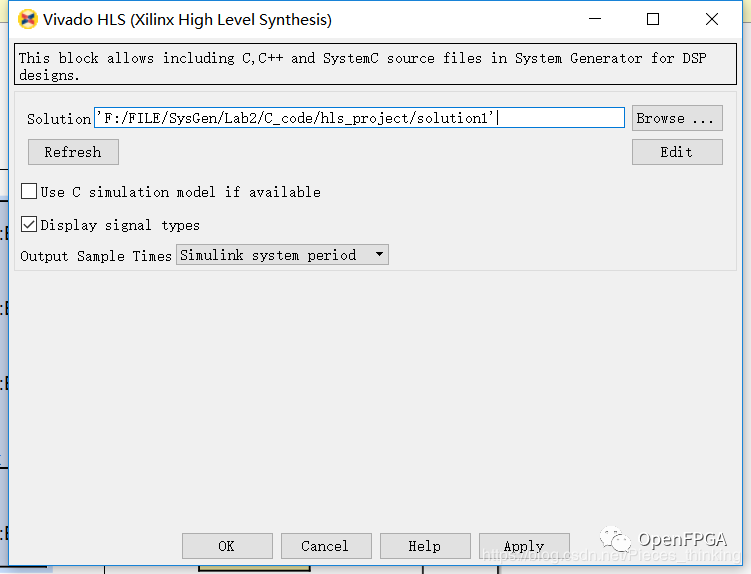
Task: Click the Solution path input field
Action: pos(359,118)
